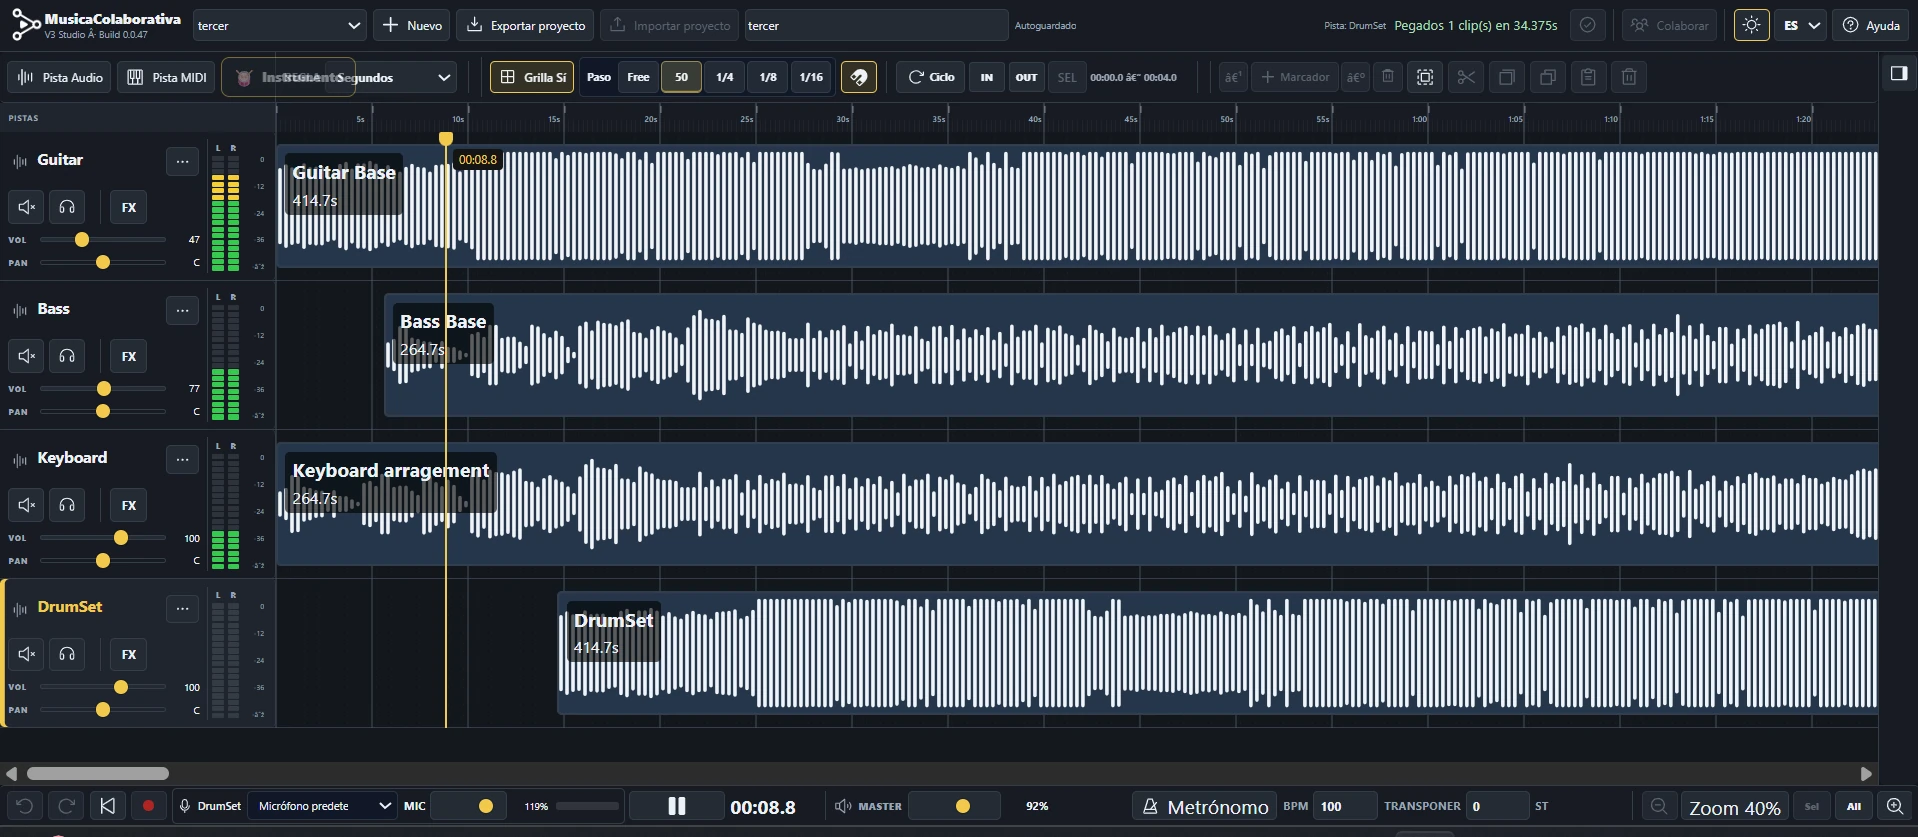Click the horizontal timeline scrollbar thumb
Screen dimensions: 1918x837
coord(98,773)
